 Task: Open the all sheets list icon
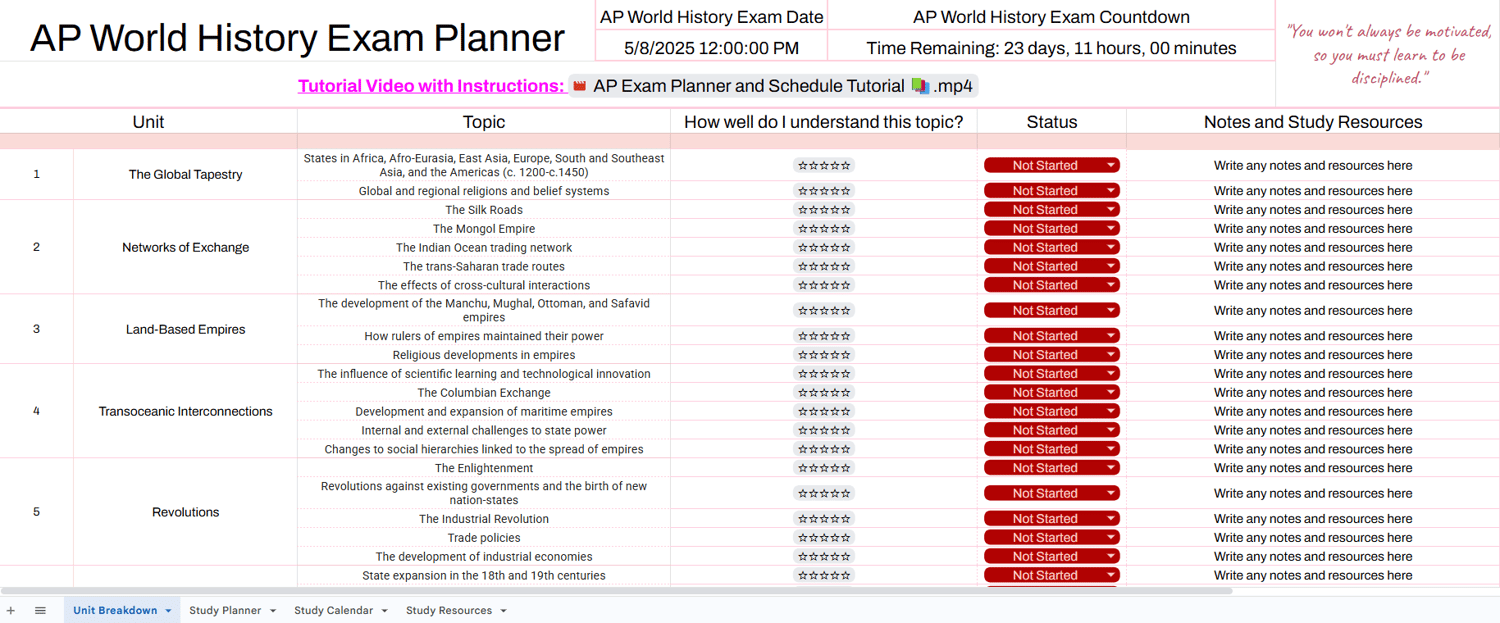40,610
